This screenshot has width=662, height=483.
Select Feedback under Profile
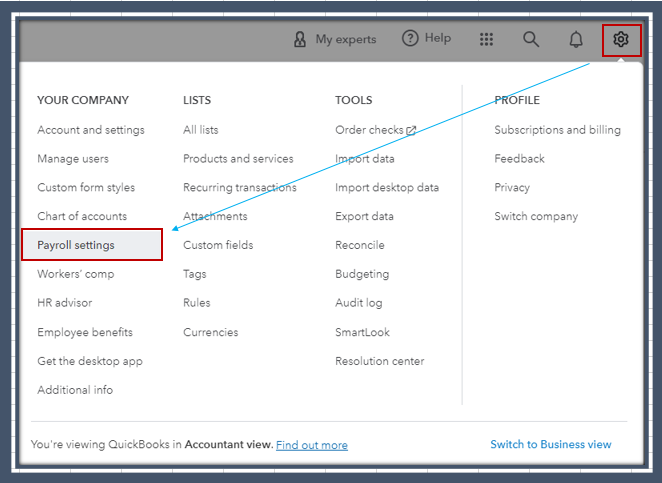click(519, 159)
